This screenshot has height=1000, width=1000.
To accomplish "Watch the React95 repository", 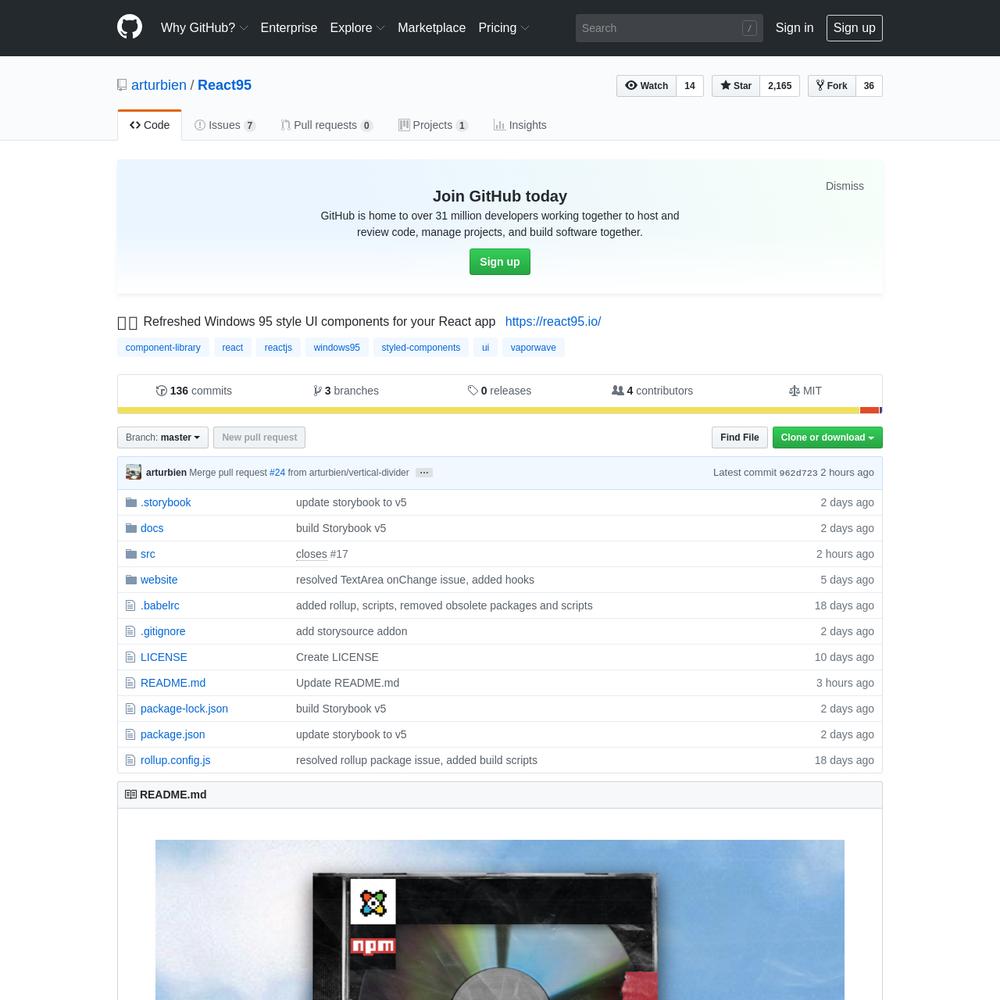I will [x=646, y=86].
